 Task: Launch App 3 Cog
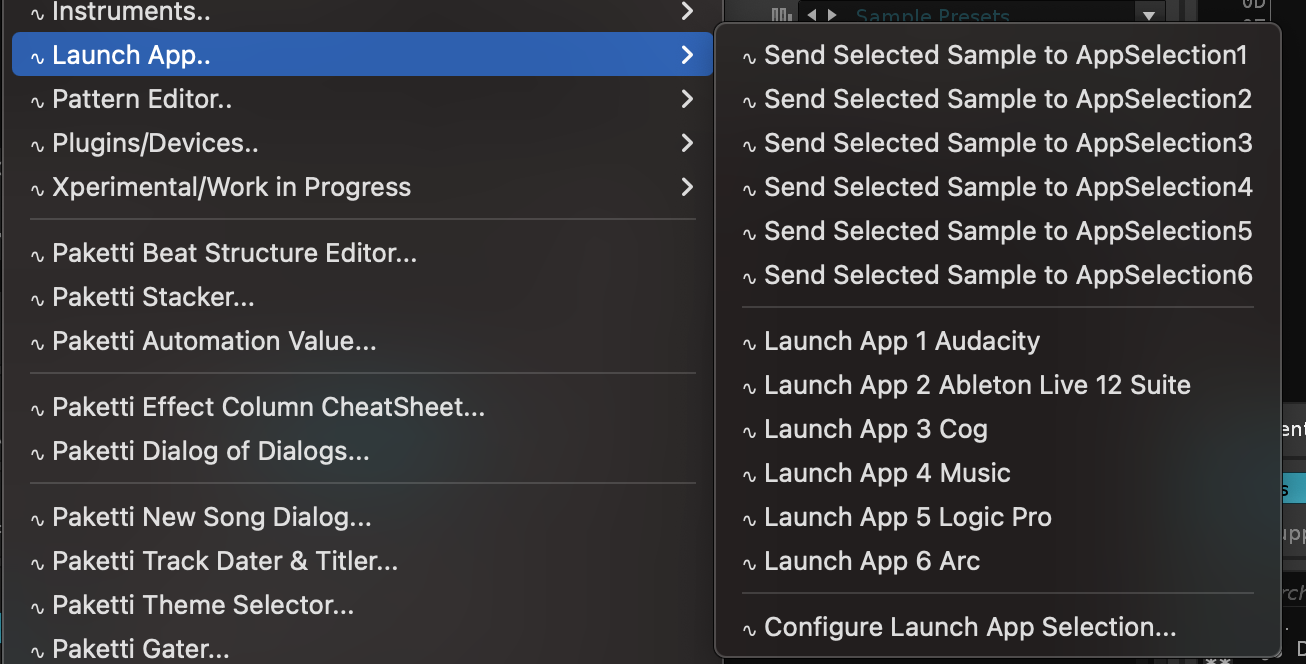click(x=875, y=429)
